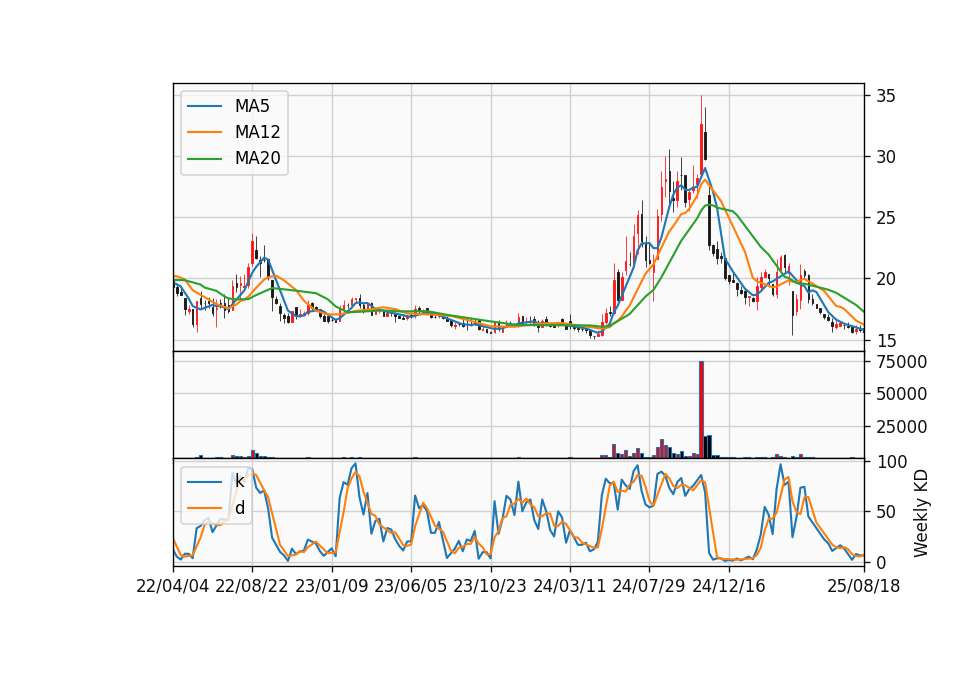Image resolution: width=960 pixels, height=690 pixels.
Task: Click the 22/04/04 date tick label
Action: click(x=173, y=586)
